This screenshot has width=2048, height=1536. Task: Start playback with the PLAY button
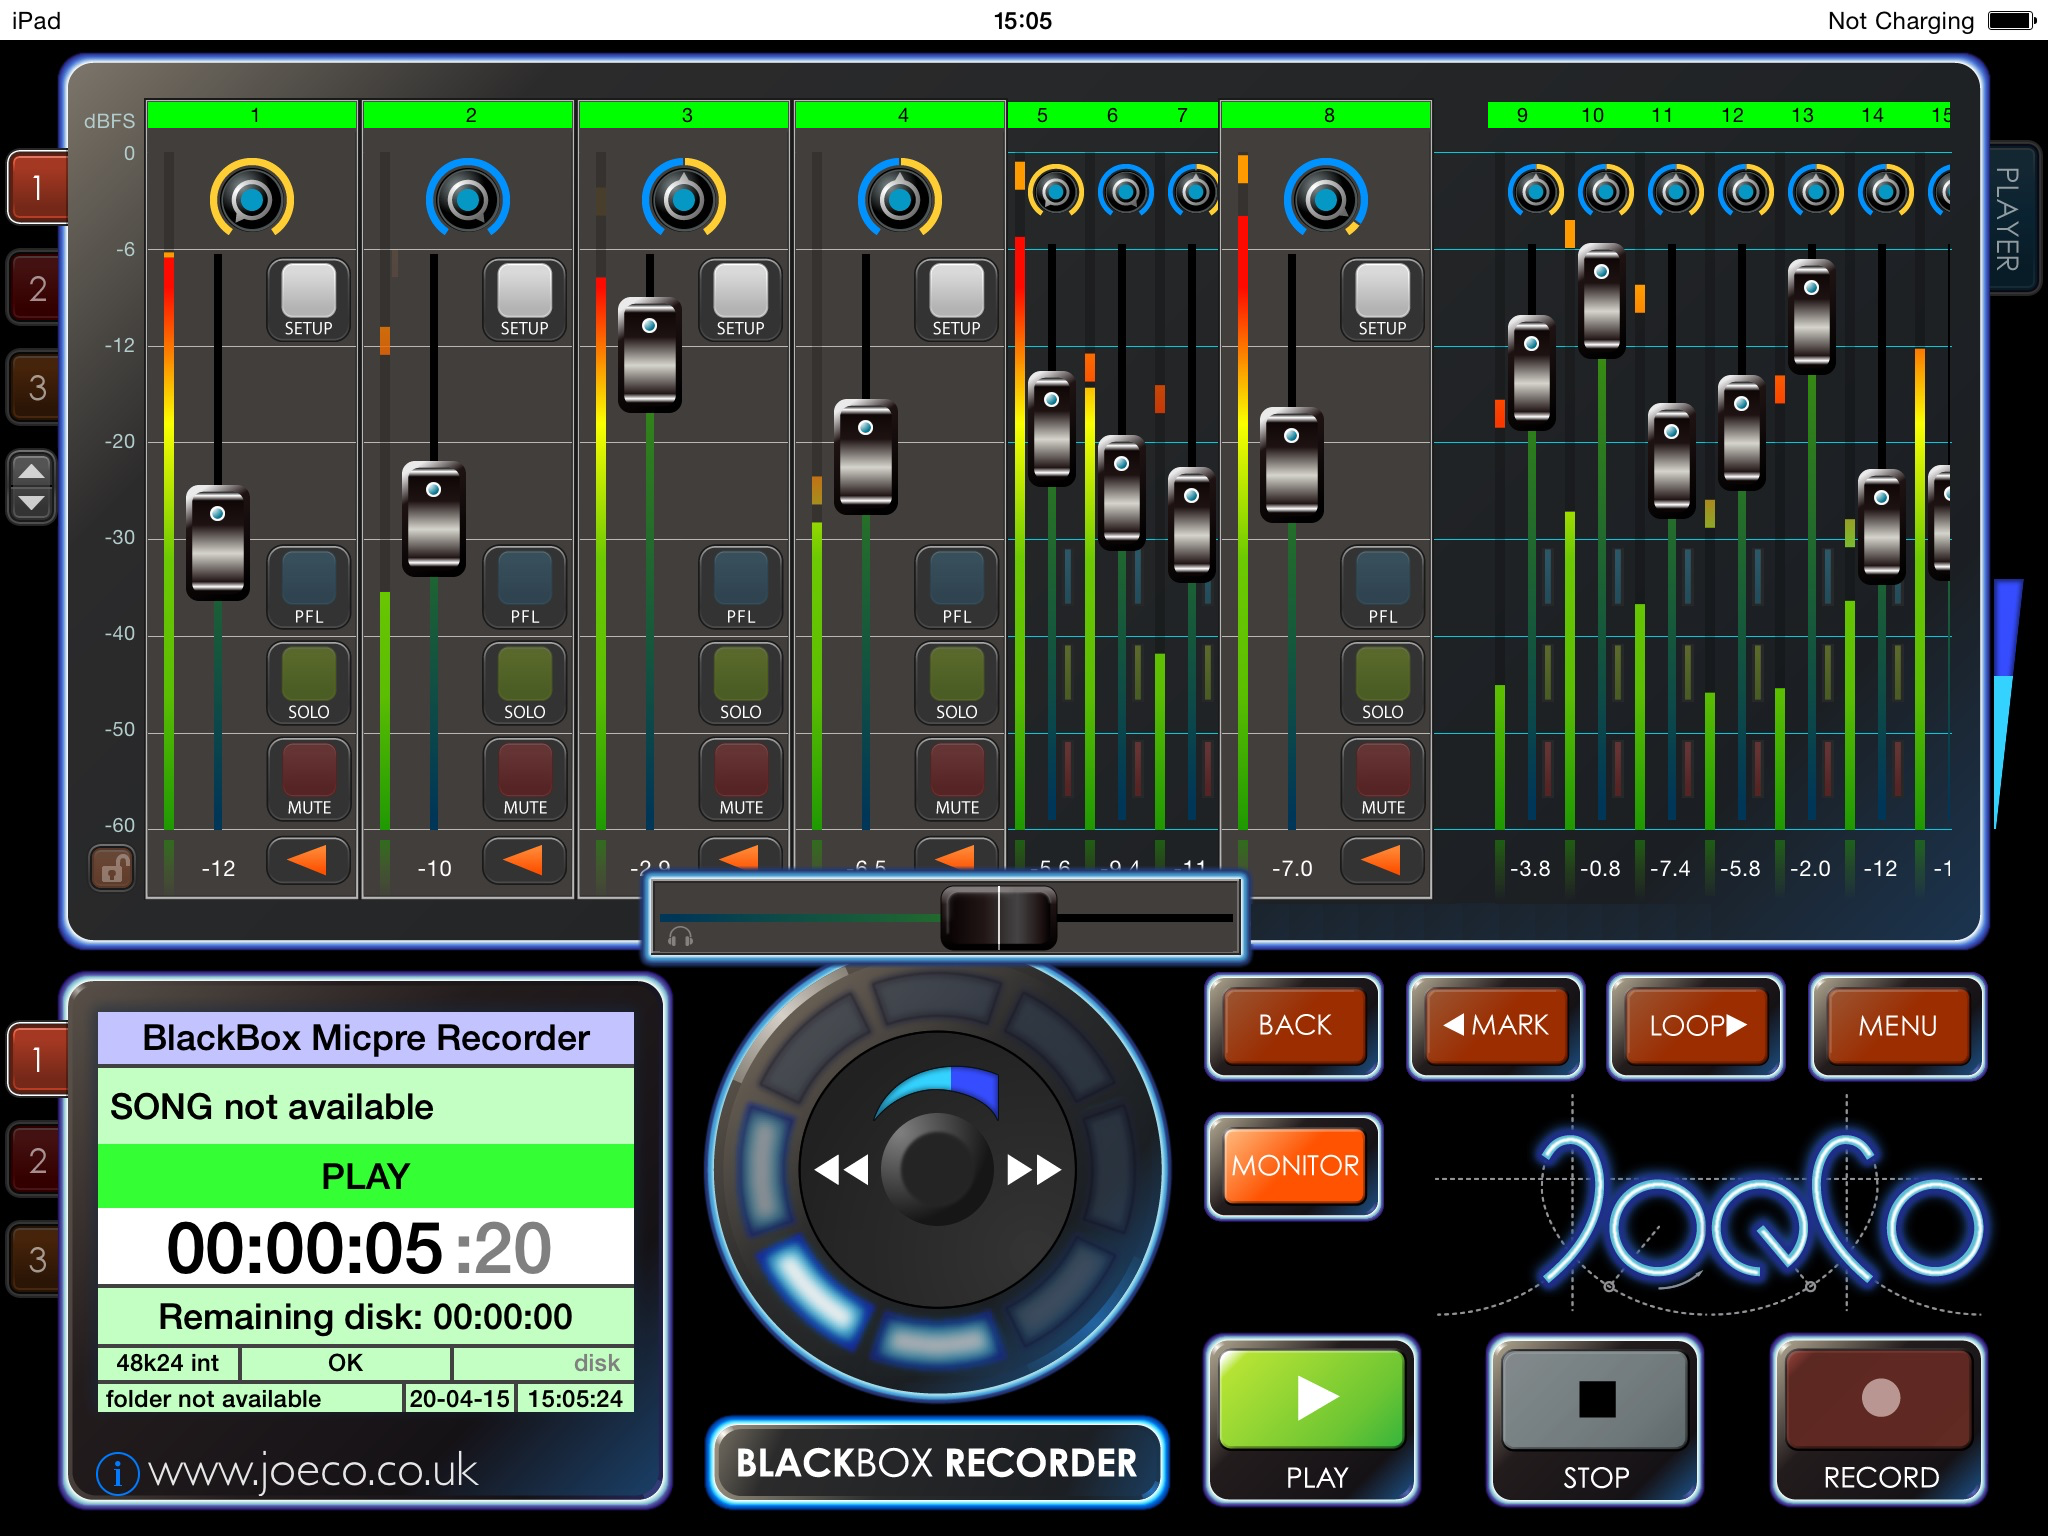click(x=1311, y=1420)
